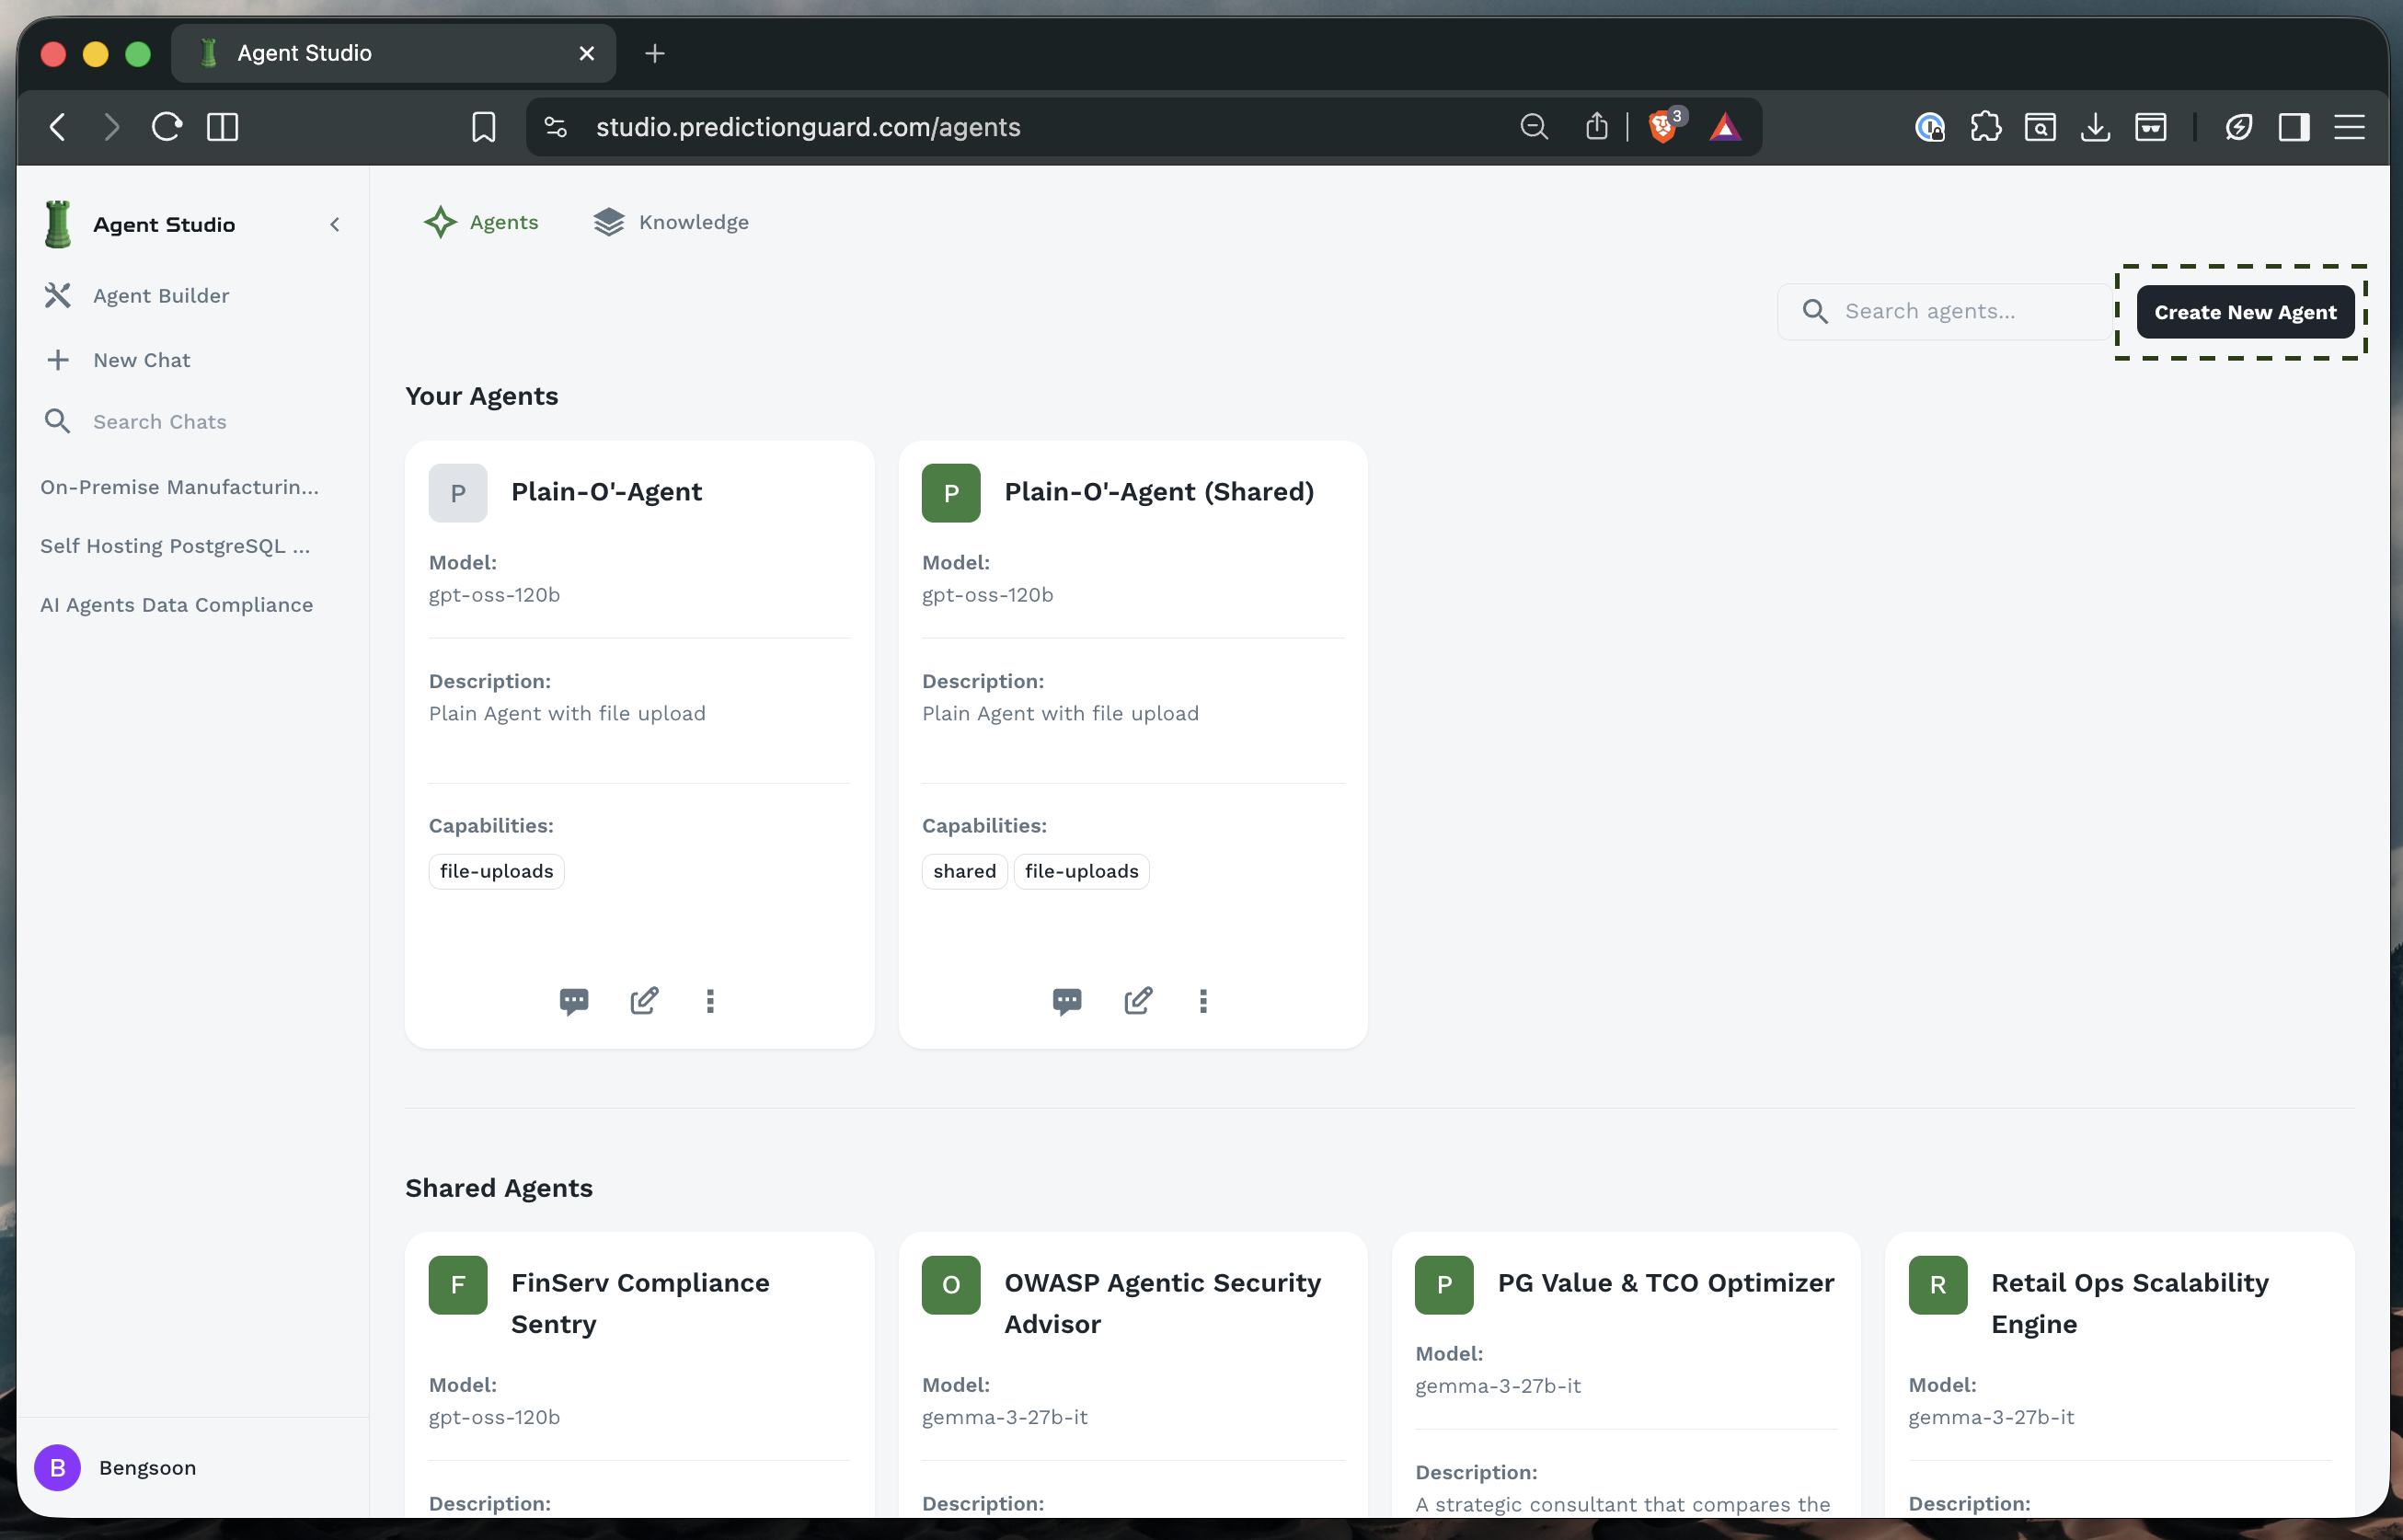Switch to the Knowledge tab
The width and height of the screenshot is (2403, 1540).
671,222
